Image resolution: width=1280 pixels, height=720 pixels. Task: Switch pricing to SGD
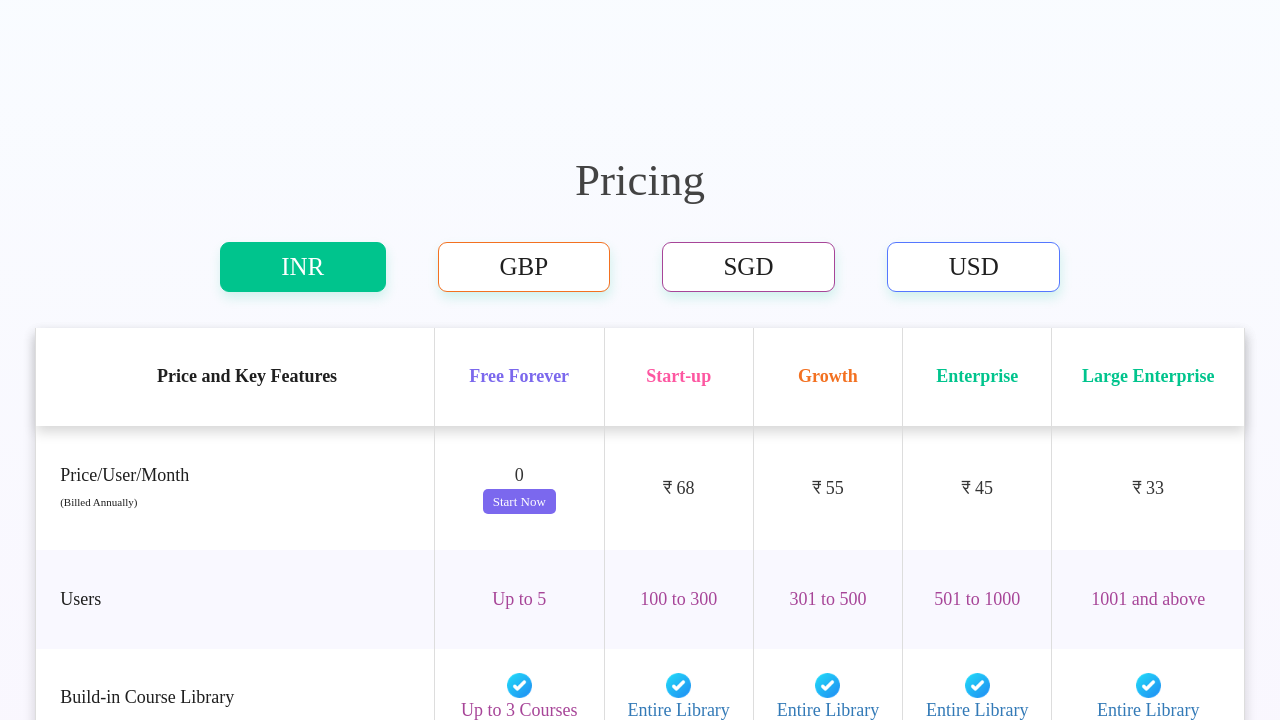click(748, 267)
